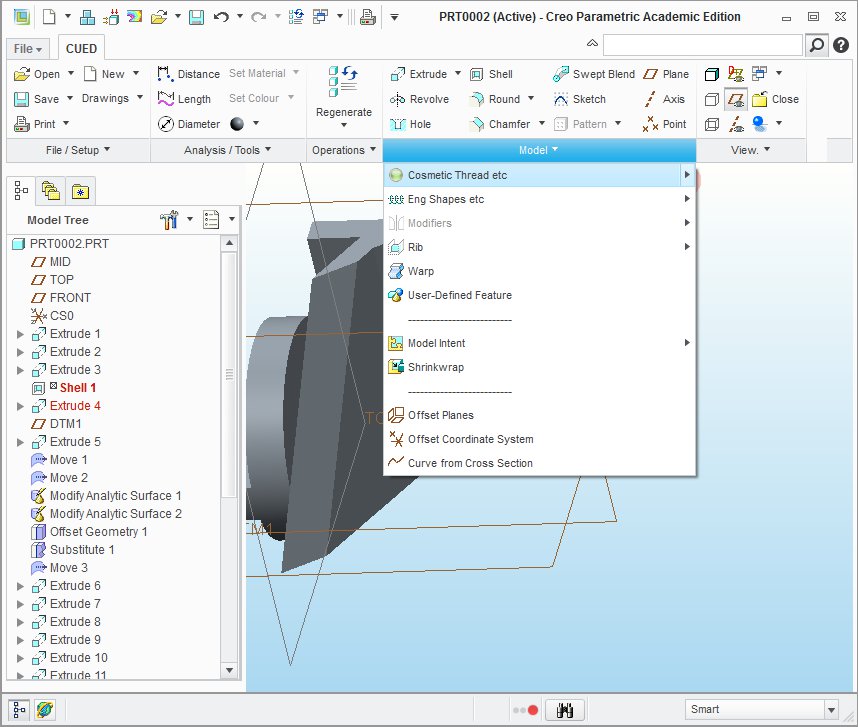
Task: Click the Undo arrow in quick access toolbar
Action: click(221, 18)
